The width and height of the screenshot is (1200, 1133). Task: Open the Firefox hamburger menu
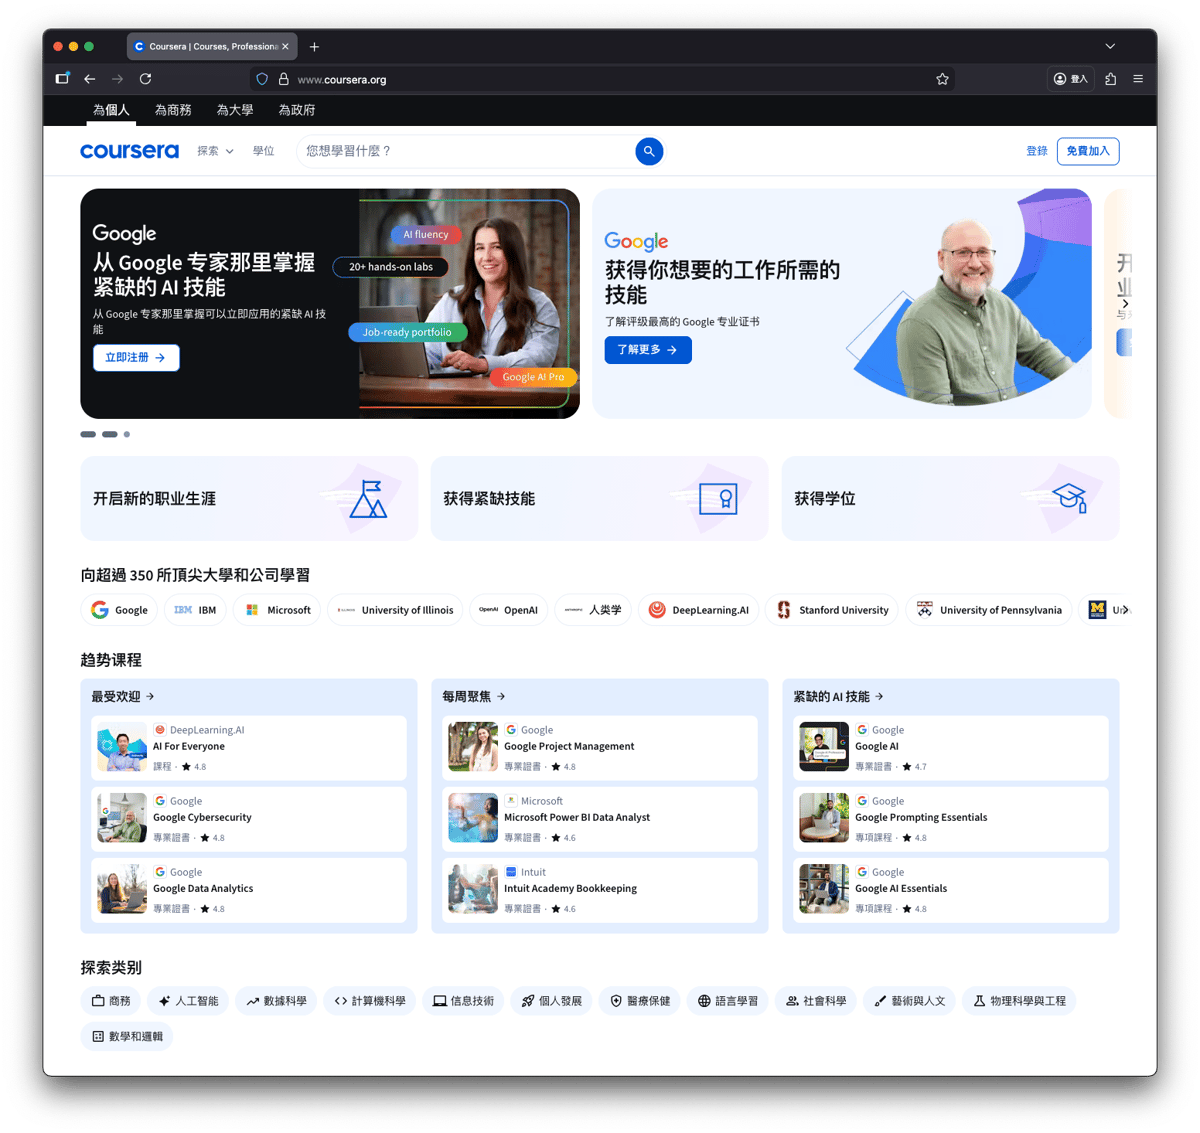tap(1138, 79)
